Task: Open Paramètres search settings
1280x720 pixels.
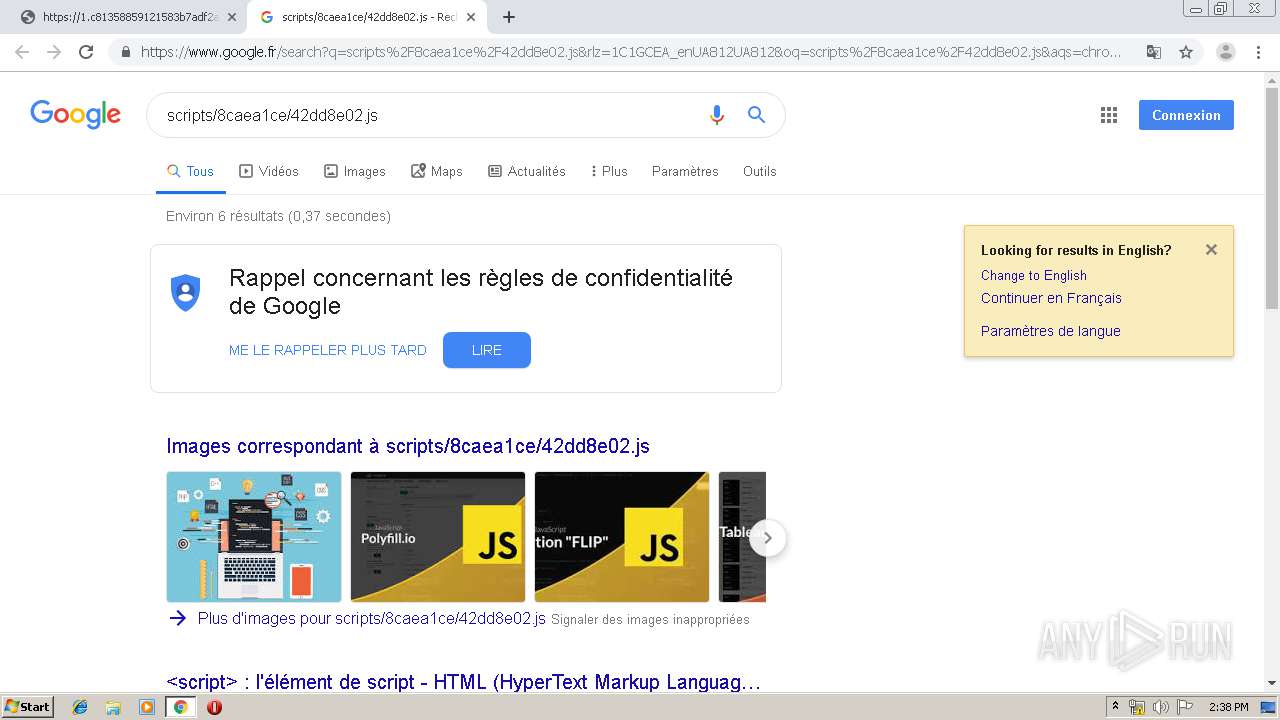Action: [685, 171]
